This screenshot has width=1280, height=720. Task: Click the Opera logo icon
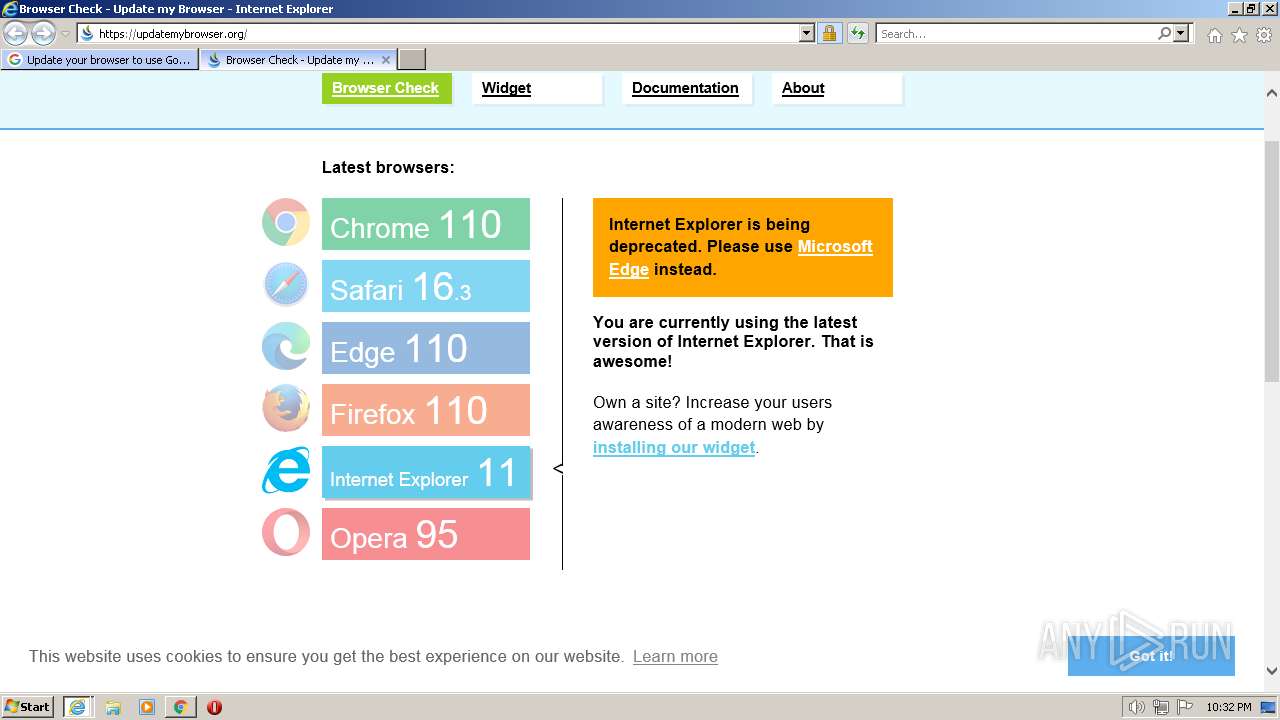[286, 533]
